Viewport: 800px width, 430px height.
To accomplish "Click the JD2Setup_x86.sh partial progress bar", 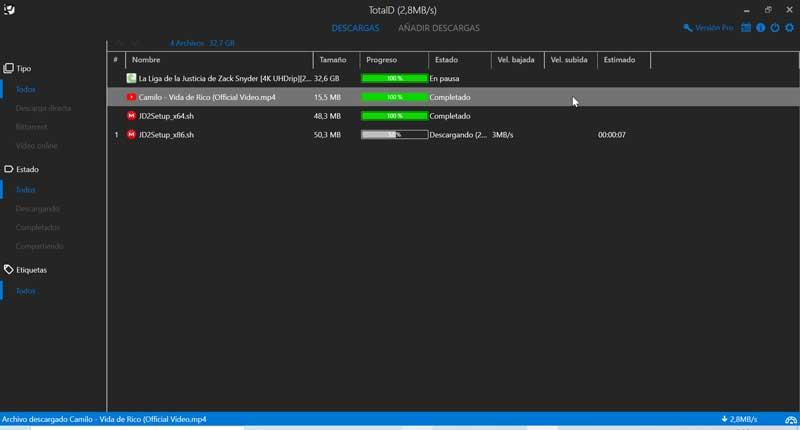I will point(394,135).
